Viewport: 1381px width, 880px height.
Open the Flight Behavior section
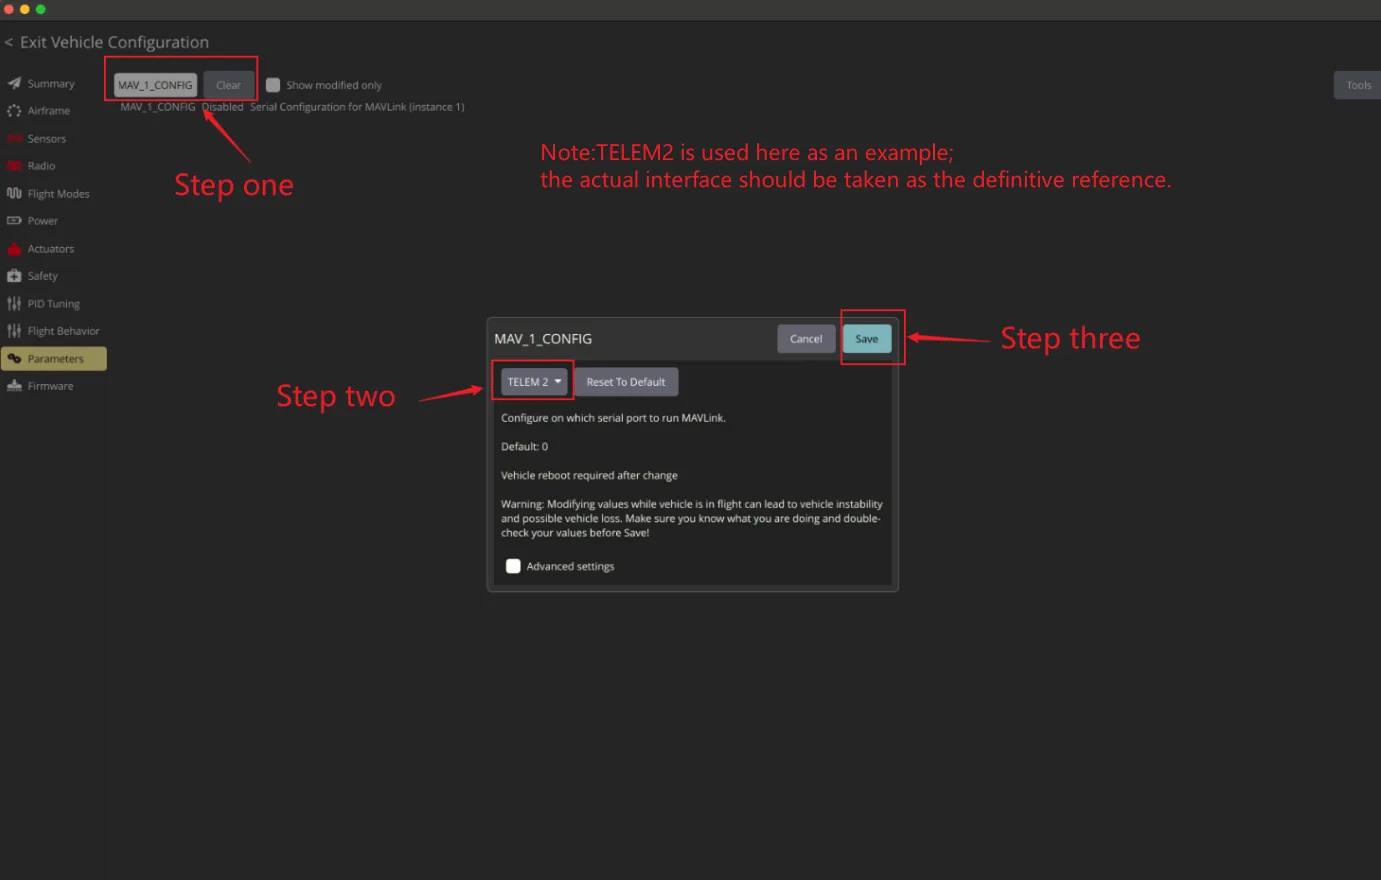click(54, 331)
